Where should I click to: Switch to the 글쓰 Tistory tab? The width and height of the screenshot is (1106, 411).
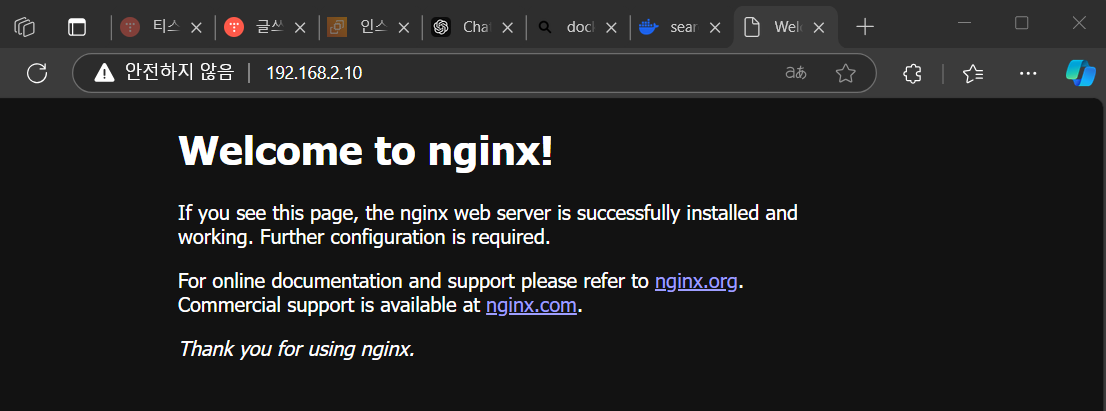pos(254,27)
